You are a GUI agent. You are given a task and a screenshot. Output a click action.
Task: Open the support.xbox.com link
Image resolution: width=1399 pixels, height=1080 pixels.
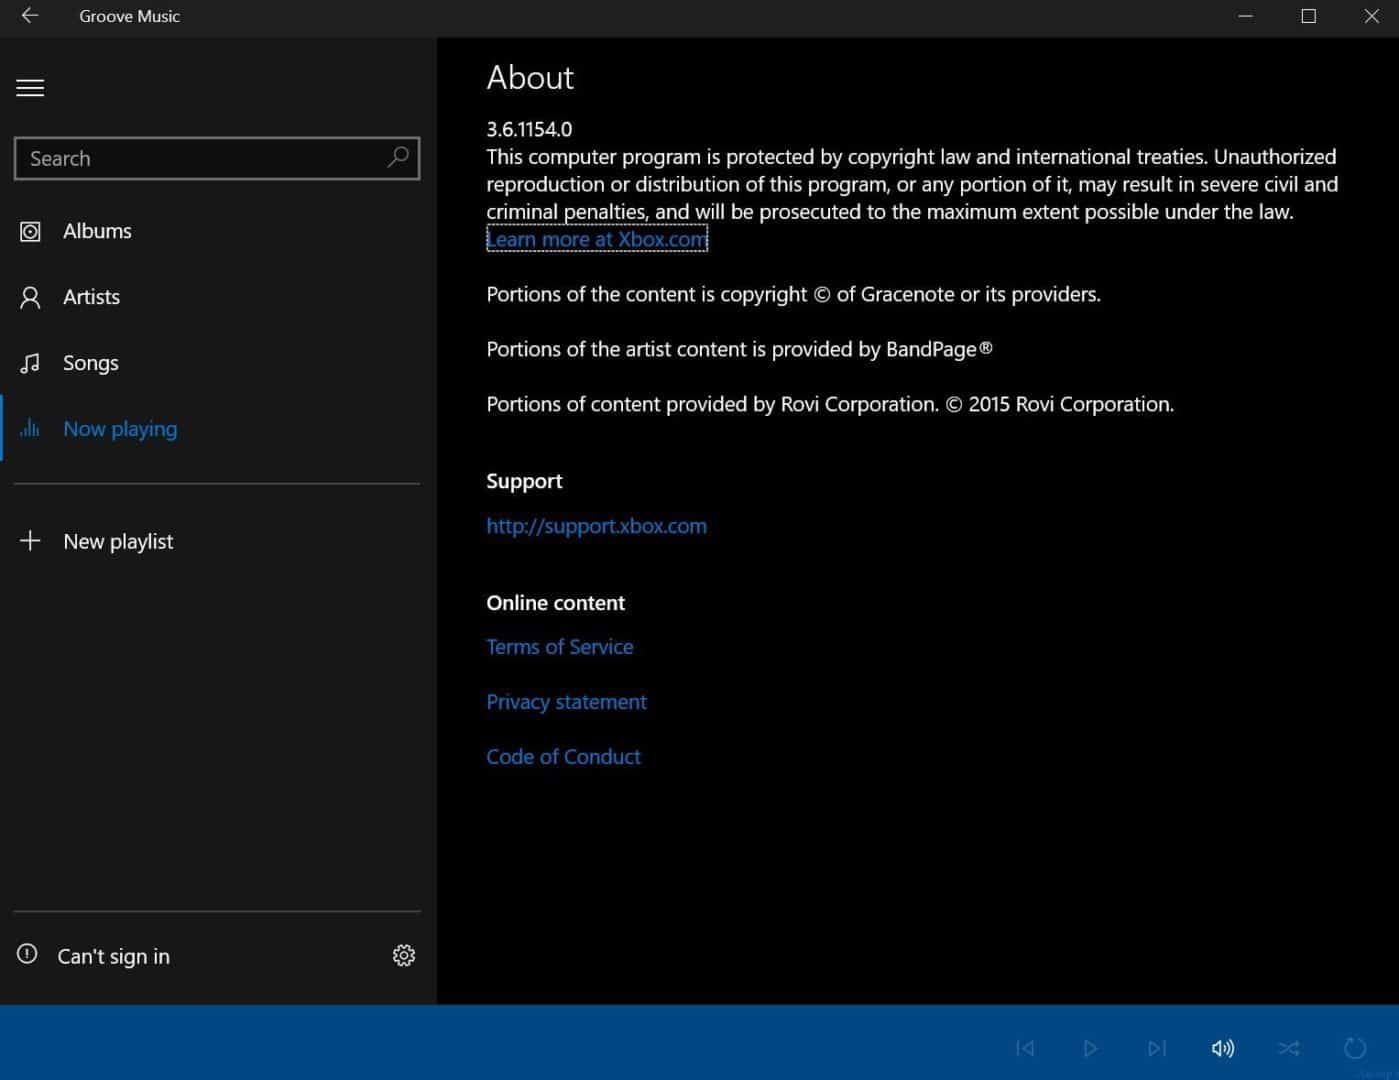pos(596,526)
